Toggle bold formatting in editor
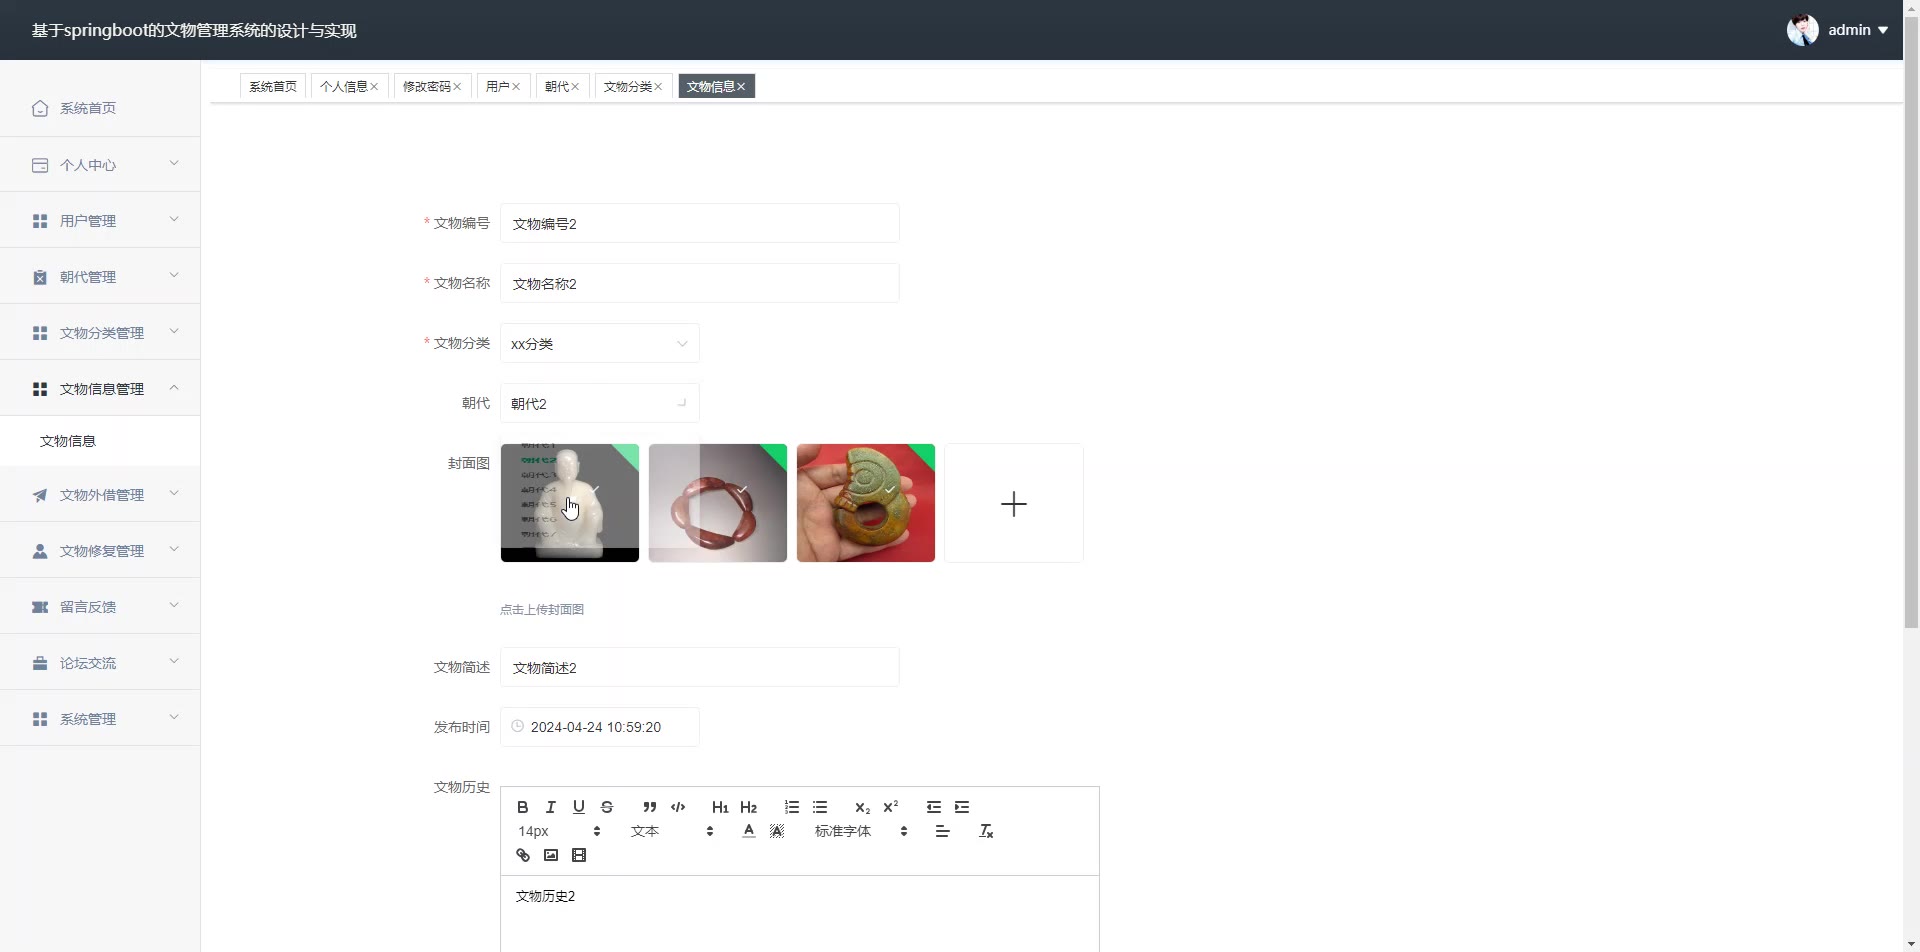Screen dimensions: 1920x952 click(x=522, y=807)
